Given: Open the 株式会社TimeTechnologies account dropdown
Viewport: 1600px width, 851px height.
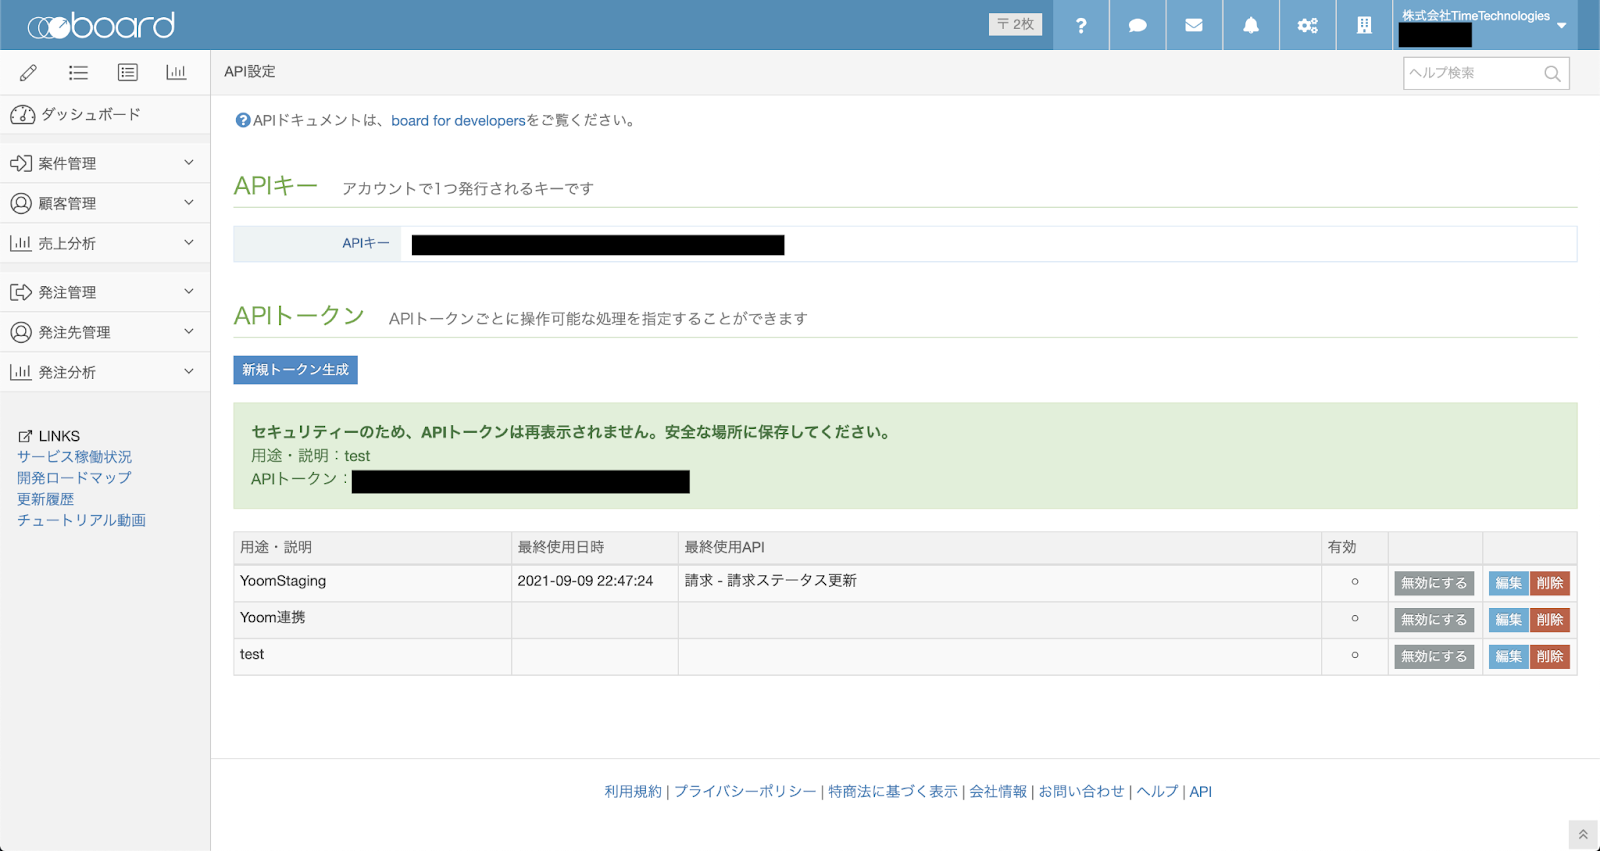Looking at the screenshot, I should pyautogui.click(x=1484, y=25).
